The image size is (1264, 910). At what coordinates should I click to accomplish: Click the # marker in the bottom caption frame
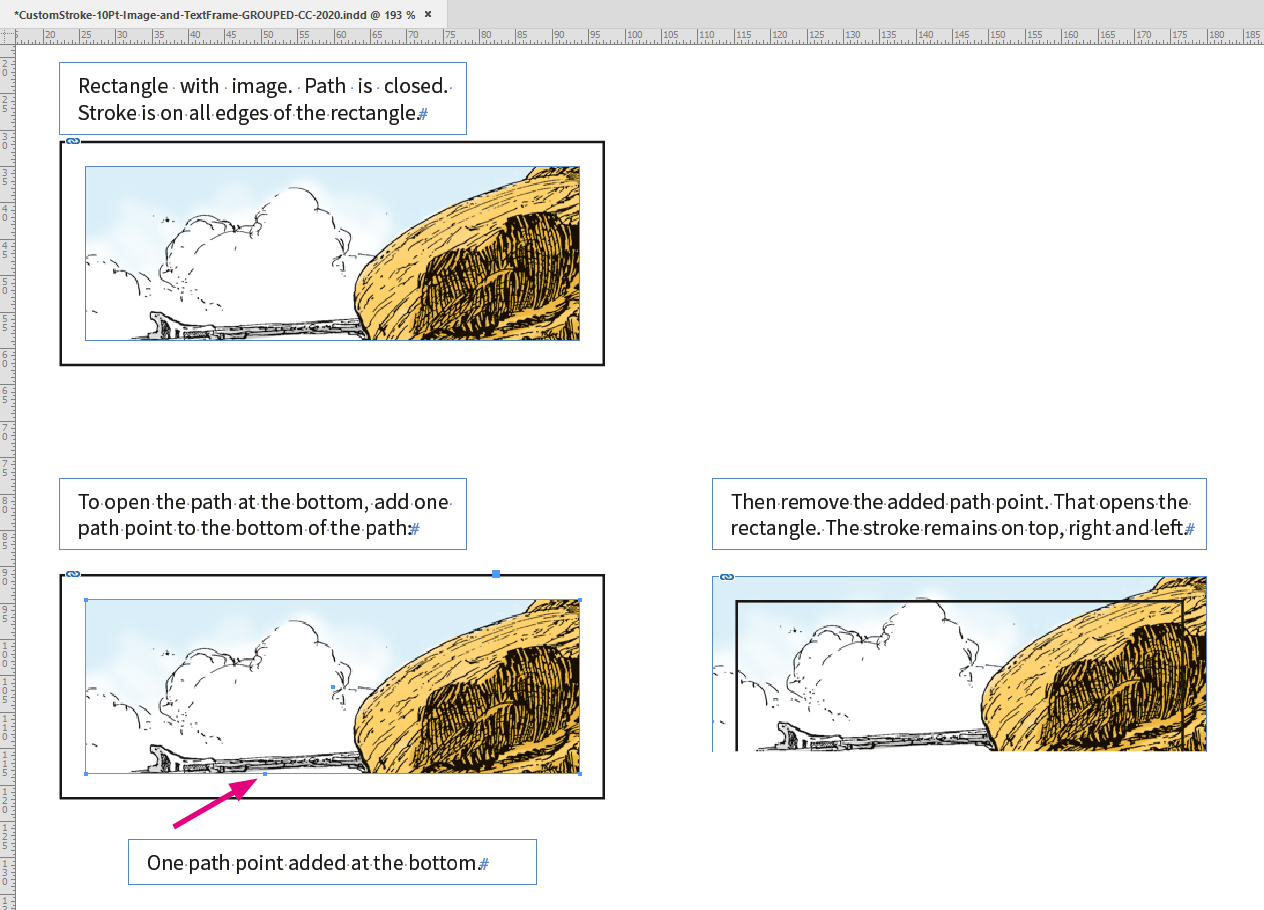tap(485, 862)
